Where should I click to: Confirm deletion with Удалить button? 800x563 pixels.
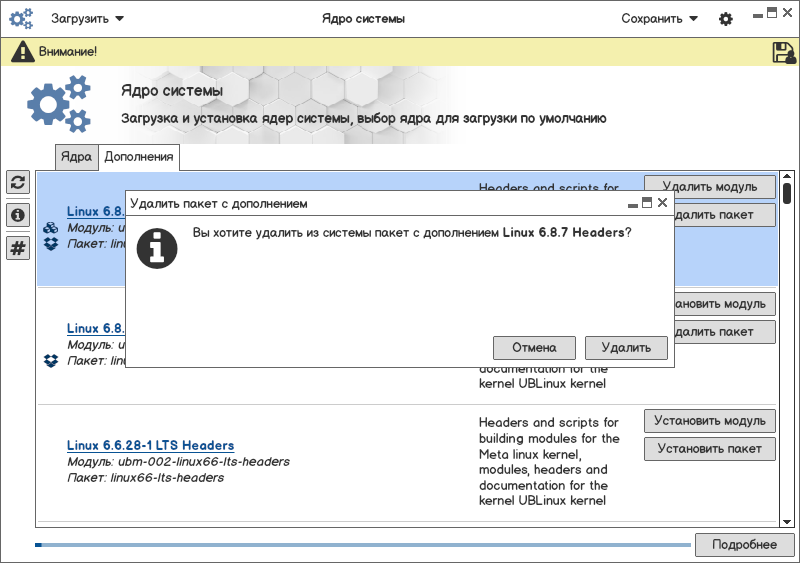coord(626,348)
